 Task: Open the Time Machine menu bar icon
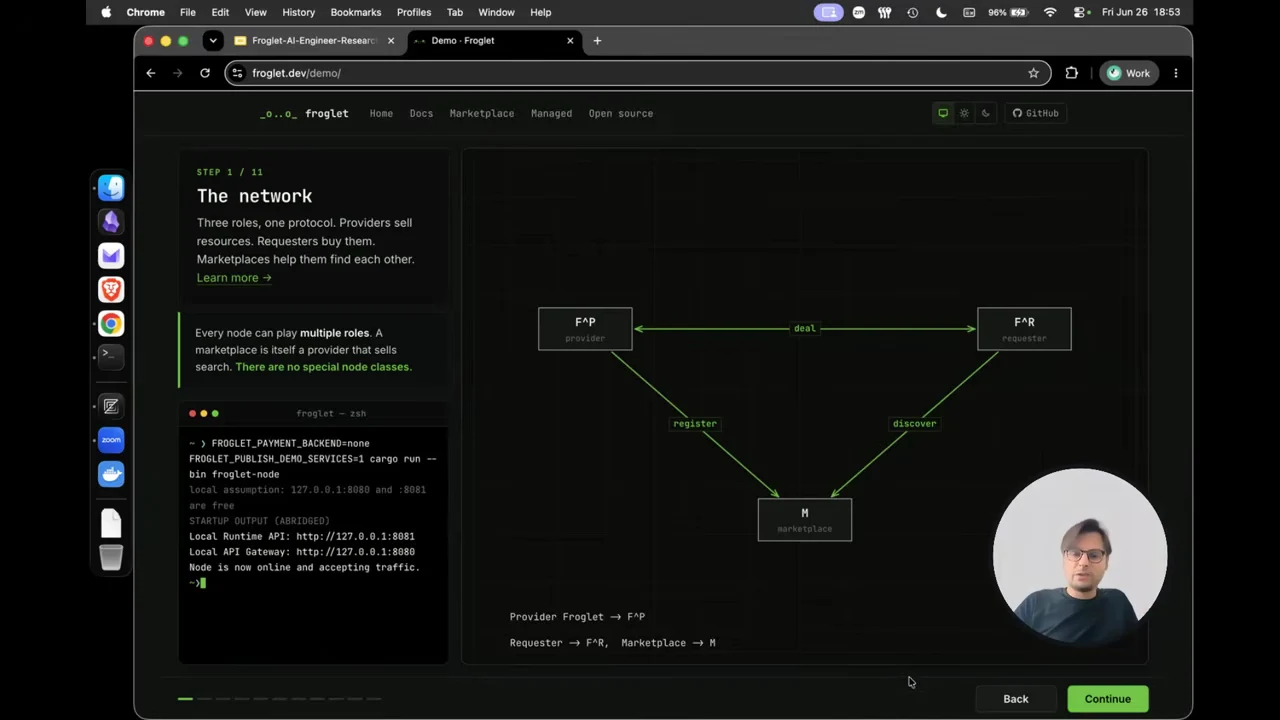(913, 12)
